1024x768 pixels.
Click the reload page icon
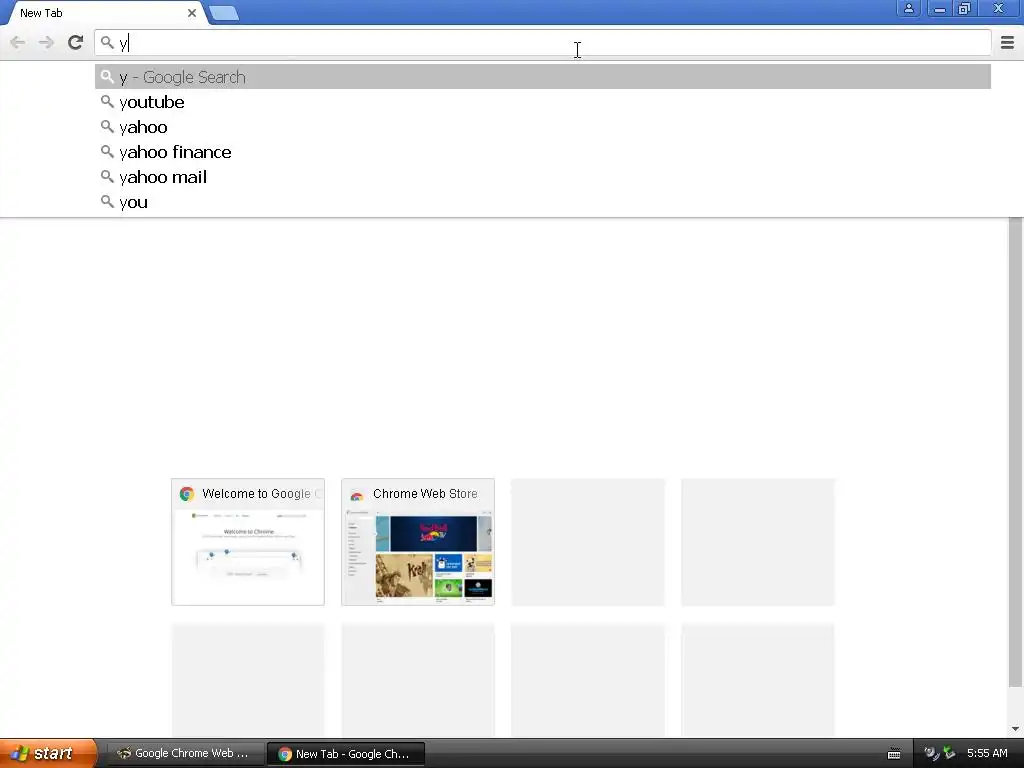76,42
